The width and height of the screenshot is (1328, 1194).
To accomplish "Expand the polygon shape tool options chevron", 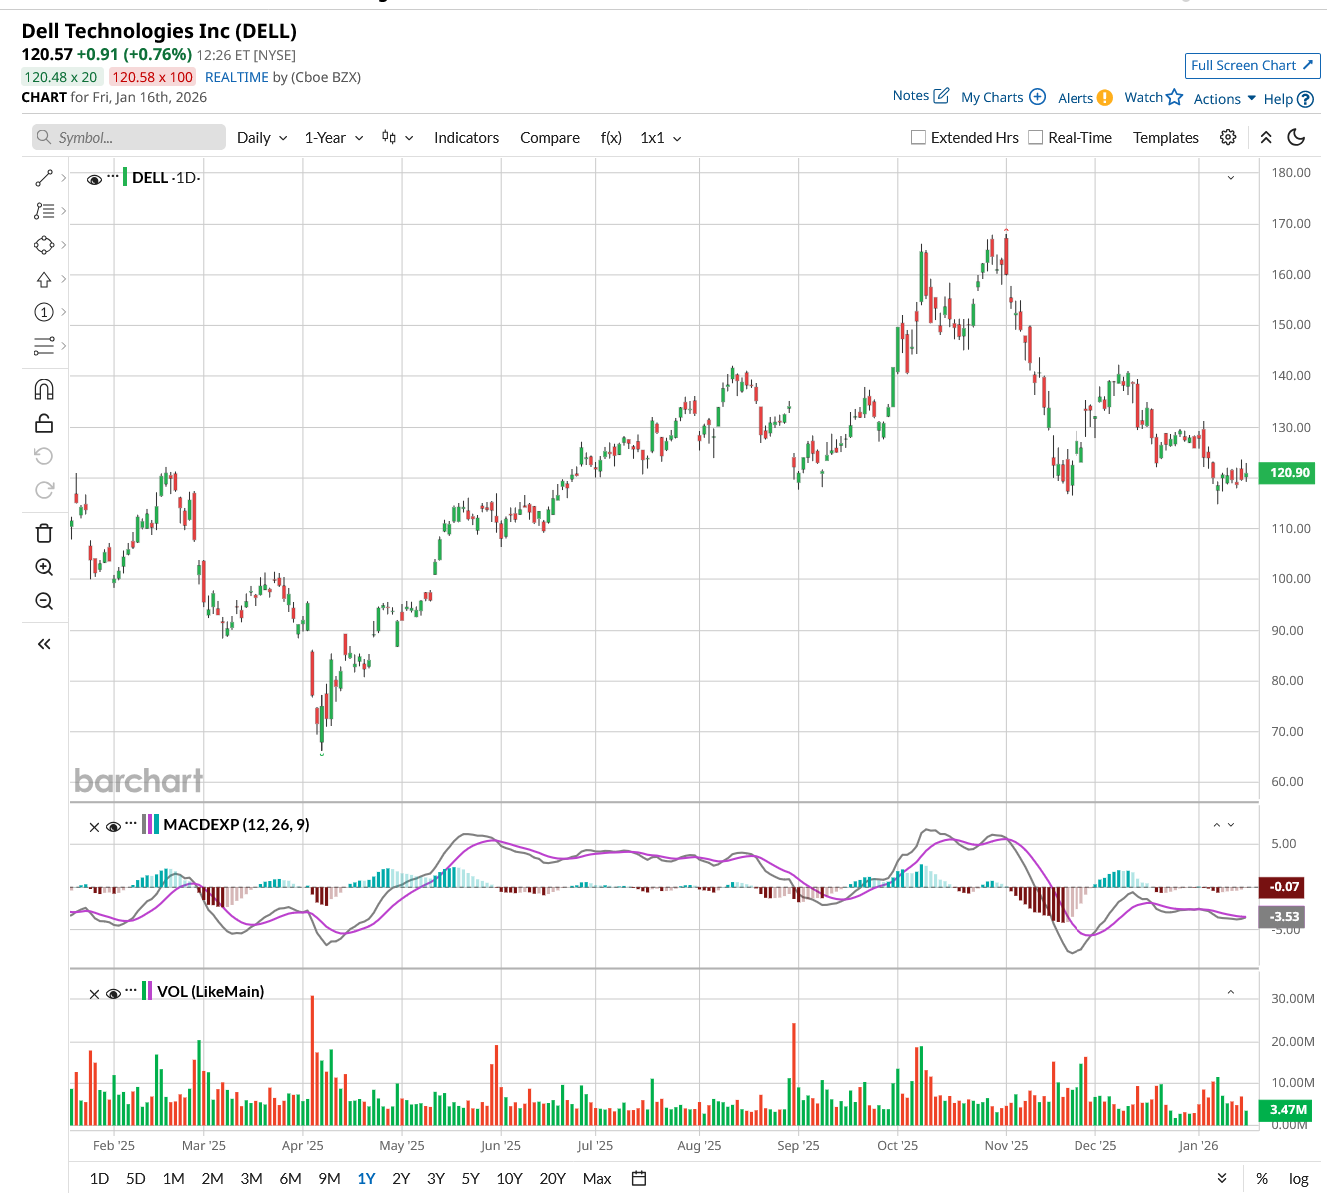I will (x=64, y=245).
